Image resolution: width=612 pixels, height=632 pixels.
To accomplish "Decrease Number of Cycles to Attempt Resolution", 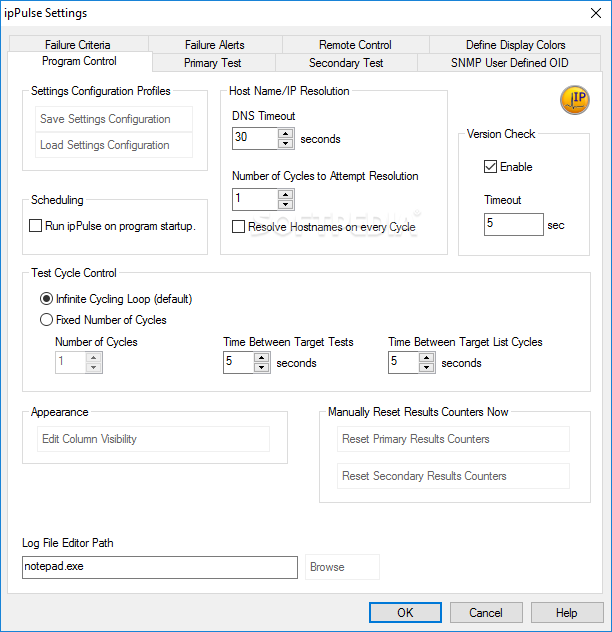I will [x=285, y=204].
